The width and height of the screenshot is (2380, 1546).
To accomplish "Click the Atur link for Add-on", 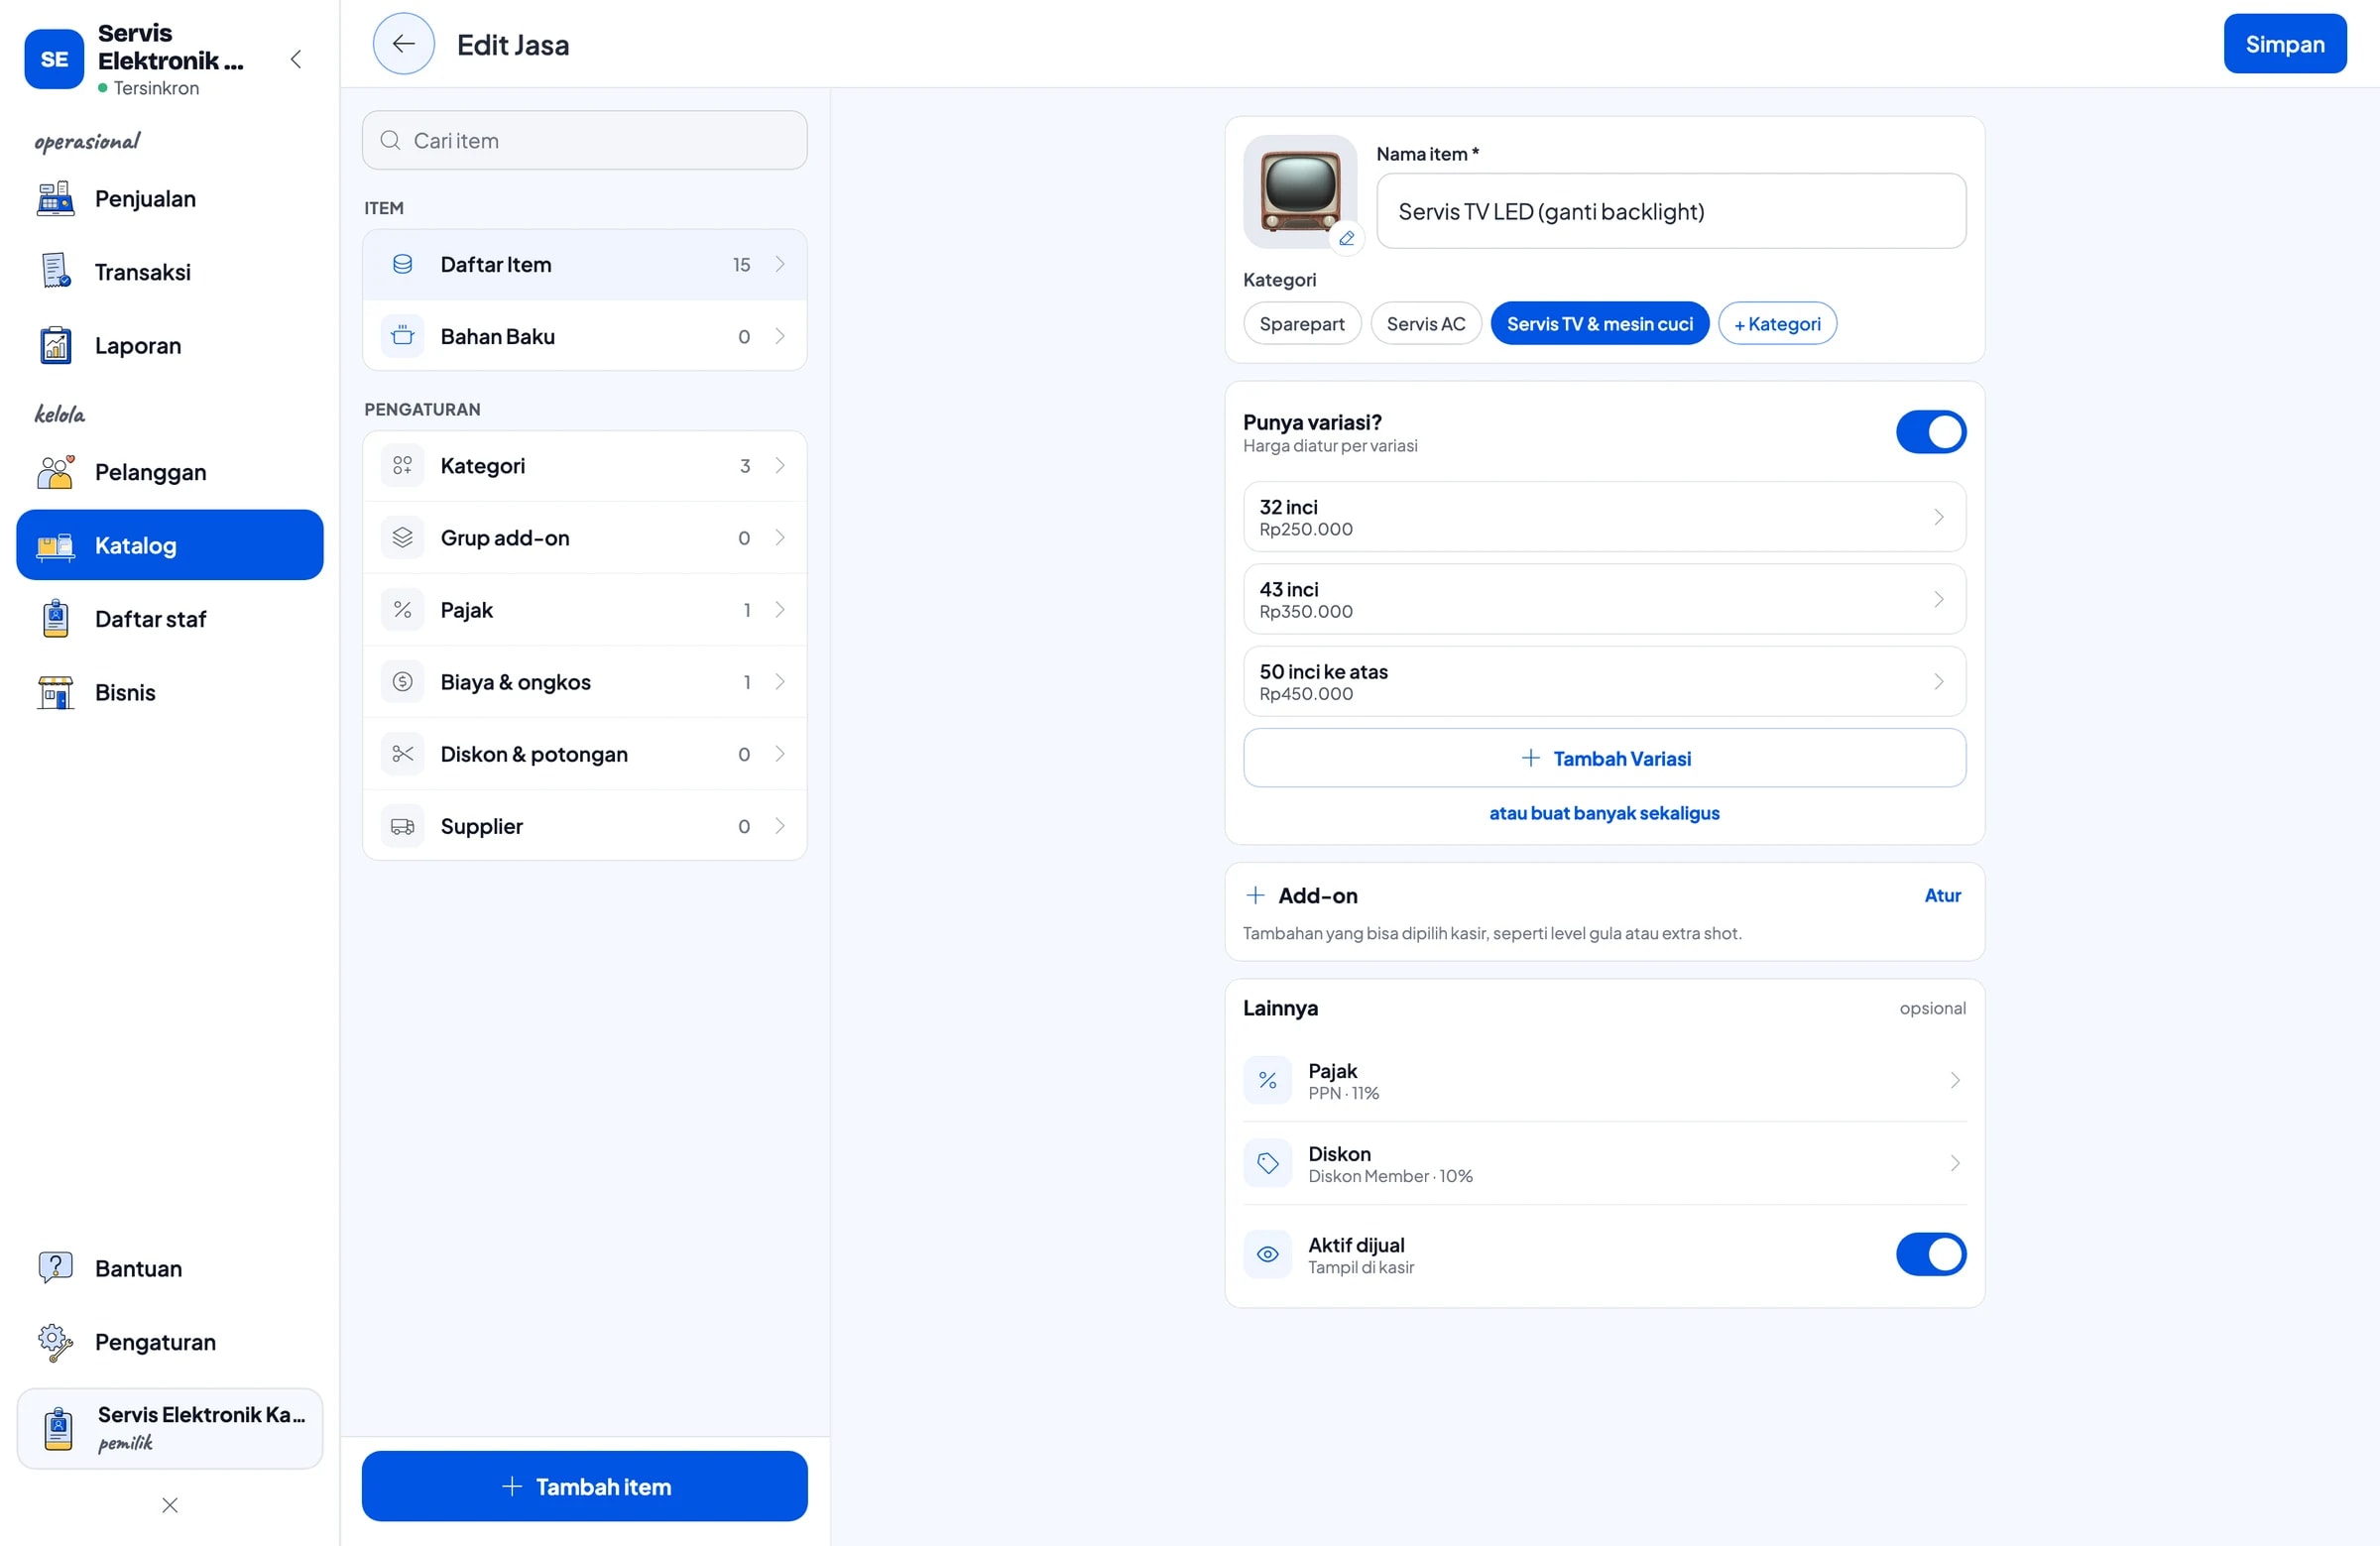I will 1942,895.
